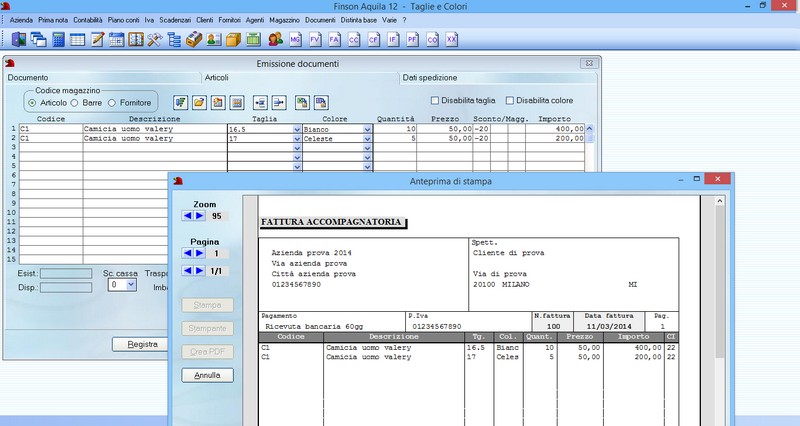Screen dimensions: 800x426
Task: Open the IF document icon
Action: [x=393, y=39]
